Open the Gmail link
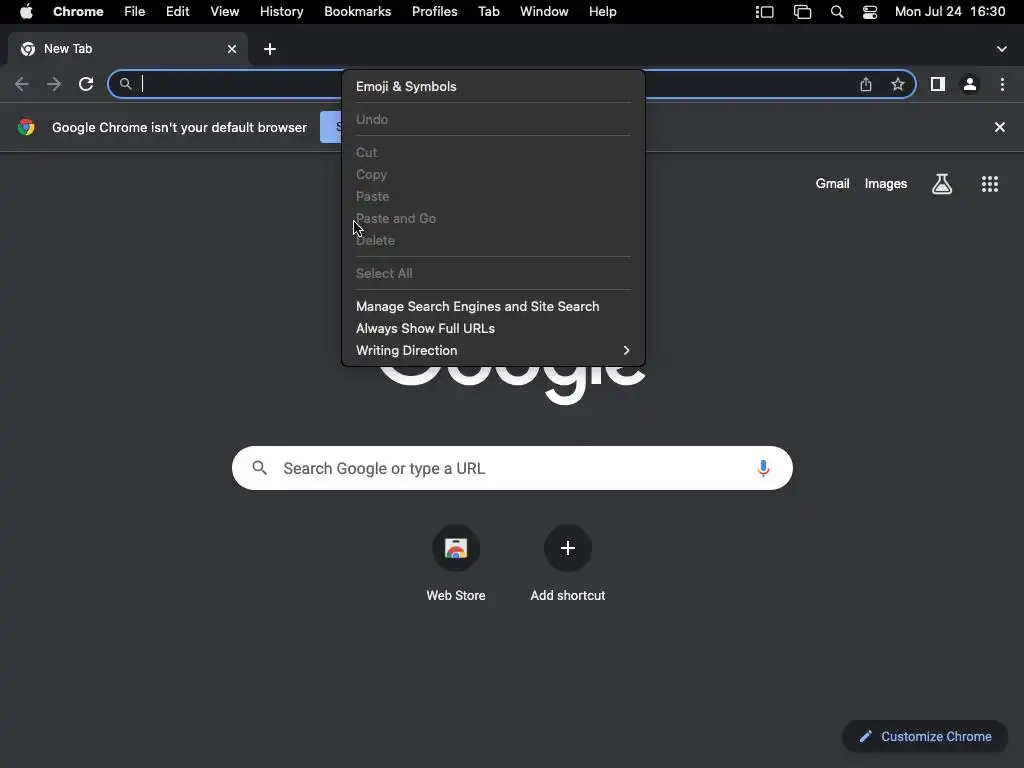 click(x=832, y=184)
